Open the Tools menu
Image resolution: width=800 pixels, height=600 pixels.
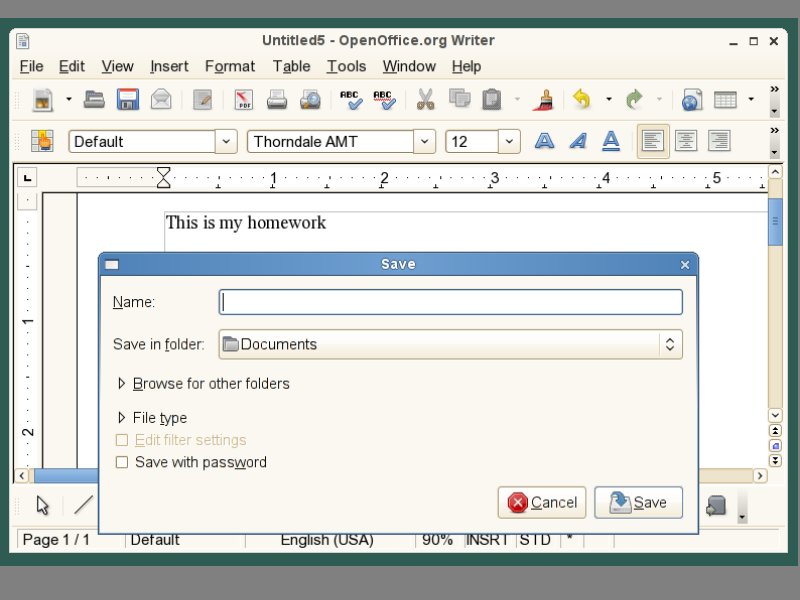click(346, 66)
